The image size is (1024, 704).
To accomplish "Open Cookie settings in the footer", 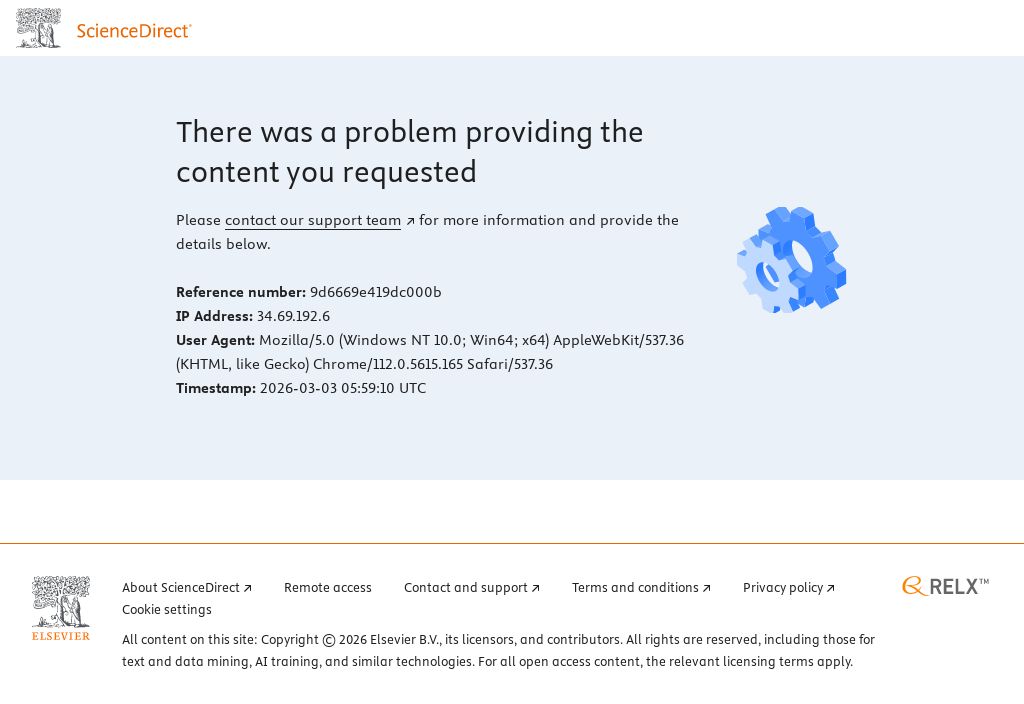I will tap(166, 609).
